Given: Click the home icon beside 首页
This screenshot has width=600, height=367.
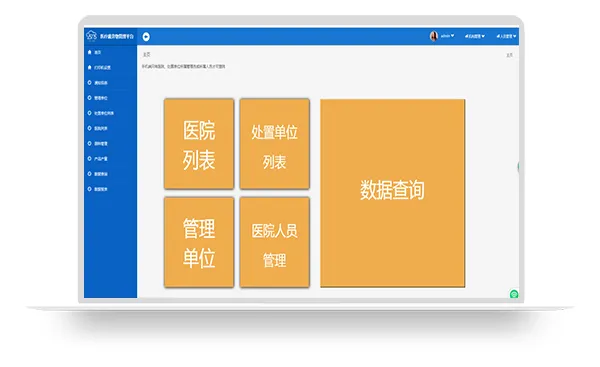Looking at the screenshot, I should 90,52.
